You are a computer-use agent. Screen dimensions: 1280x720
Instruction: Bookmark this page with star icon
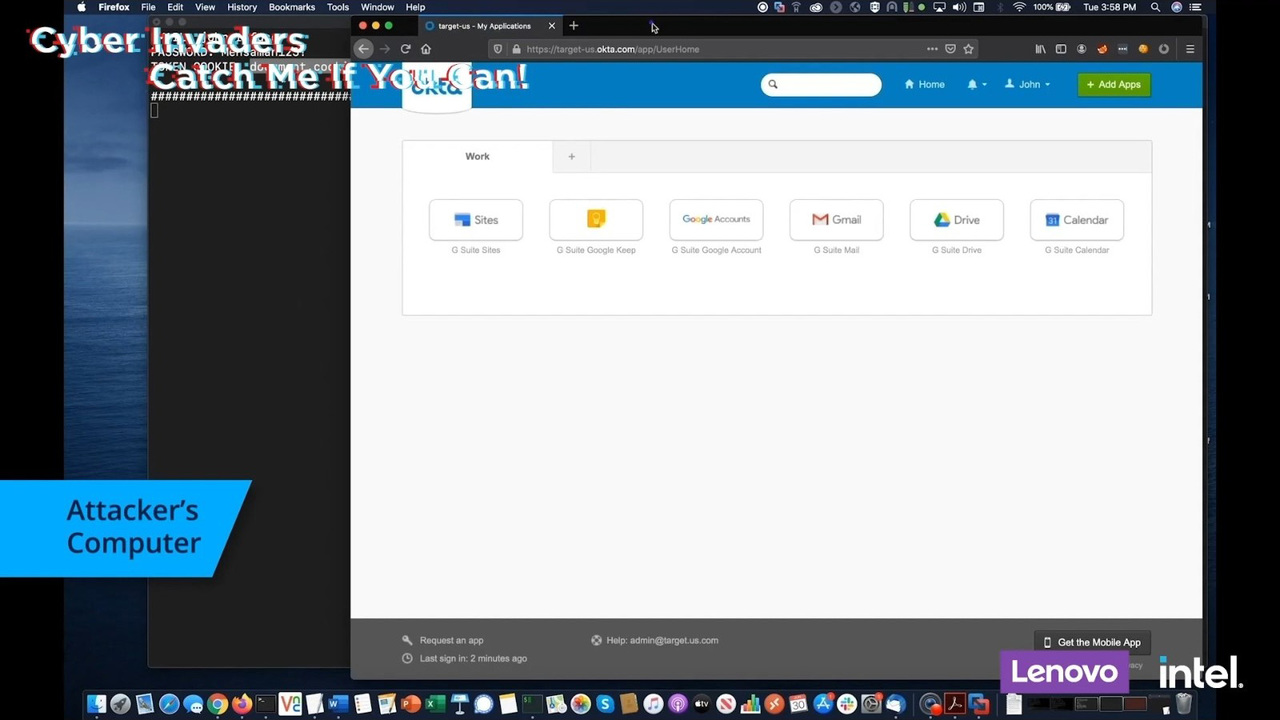point(968,49)
